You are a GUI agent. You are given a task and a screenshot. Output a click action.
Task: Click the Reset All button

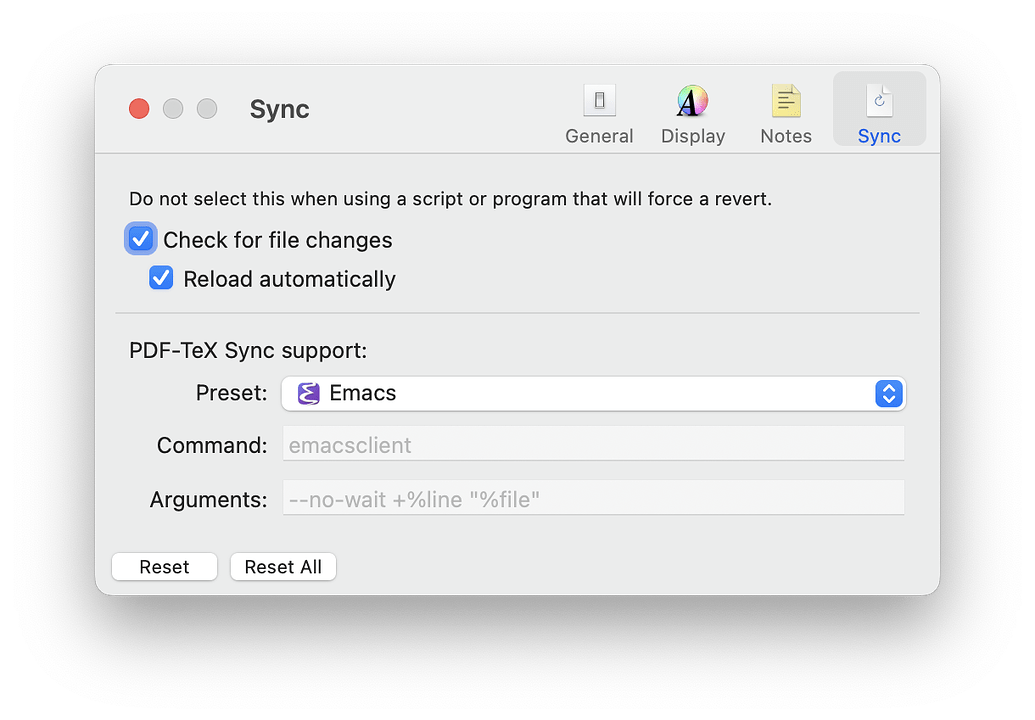[x=283, y=566]
